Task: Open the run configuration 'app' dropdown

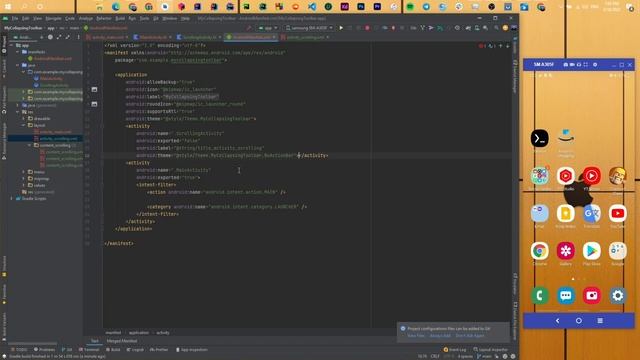Action: pyautogui.click(x=268, y=28)
